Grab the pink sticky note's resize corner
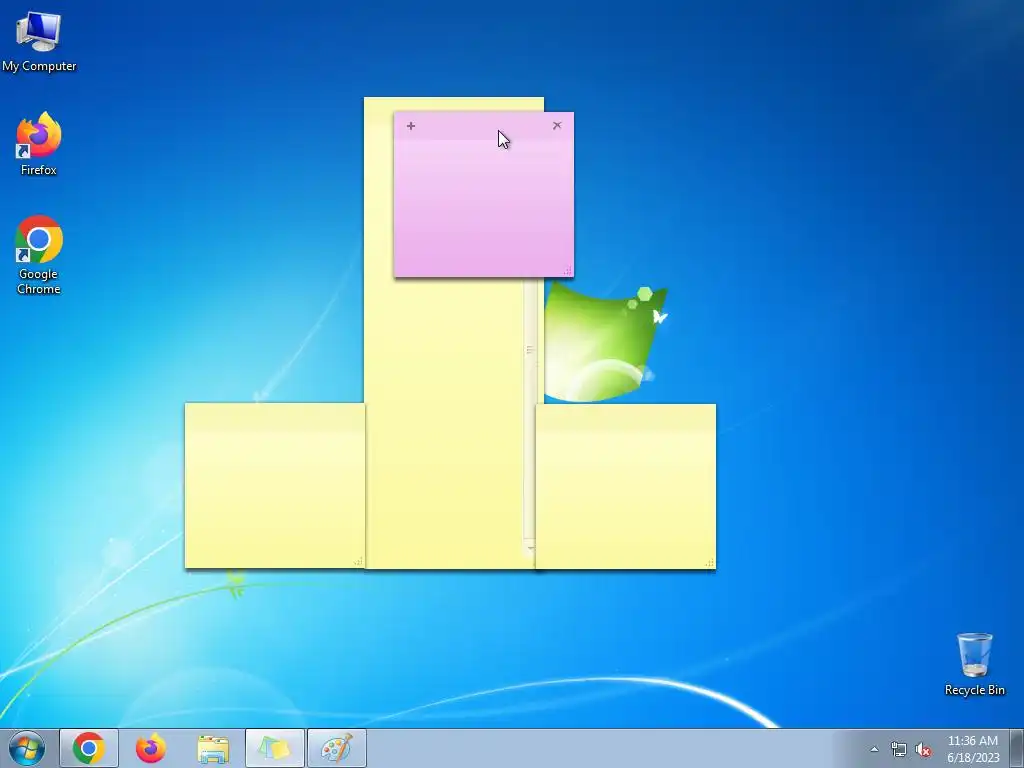 click(x=568, y=270)
